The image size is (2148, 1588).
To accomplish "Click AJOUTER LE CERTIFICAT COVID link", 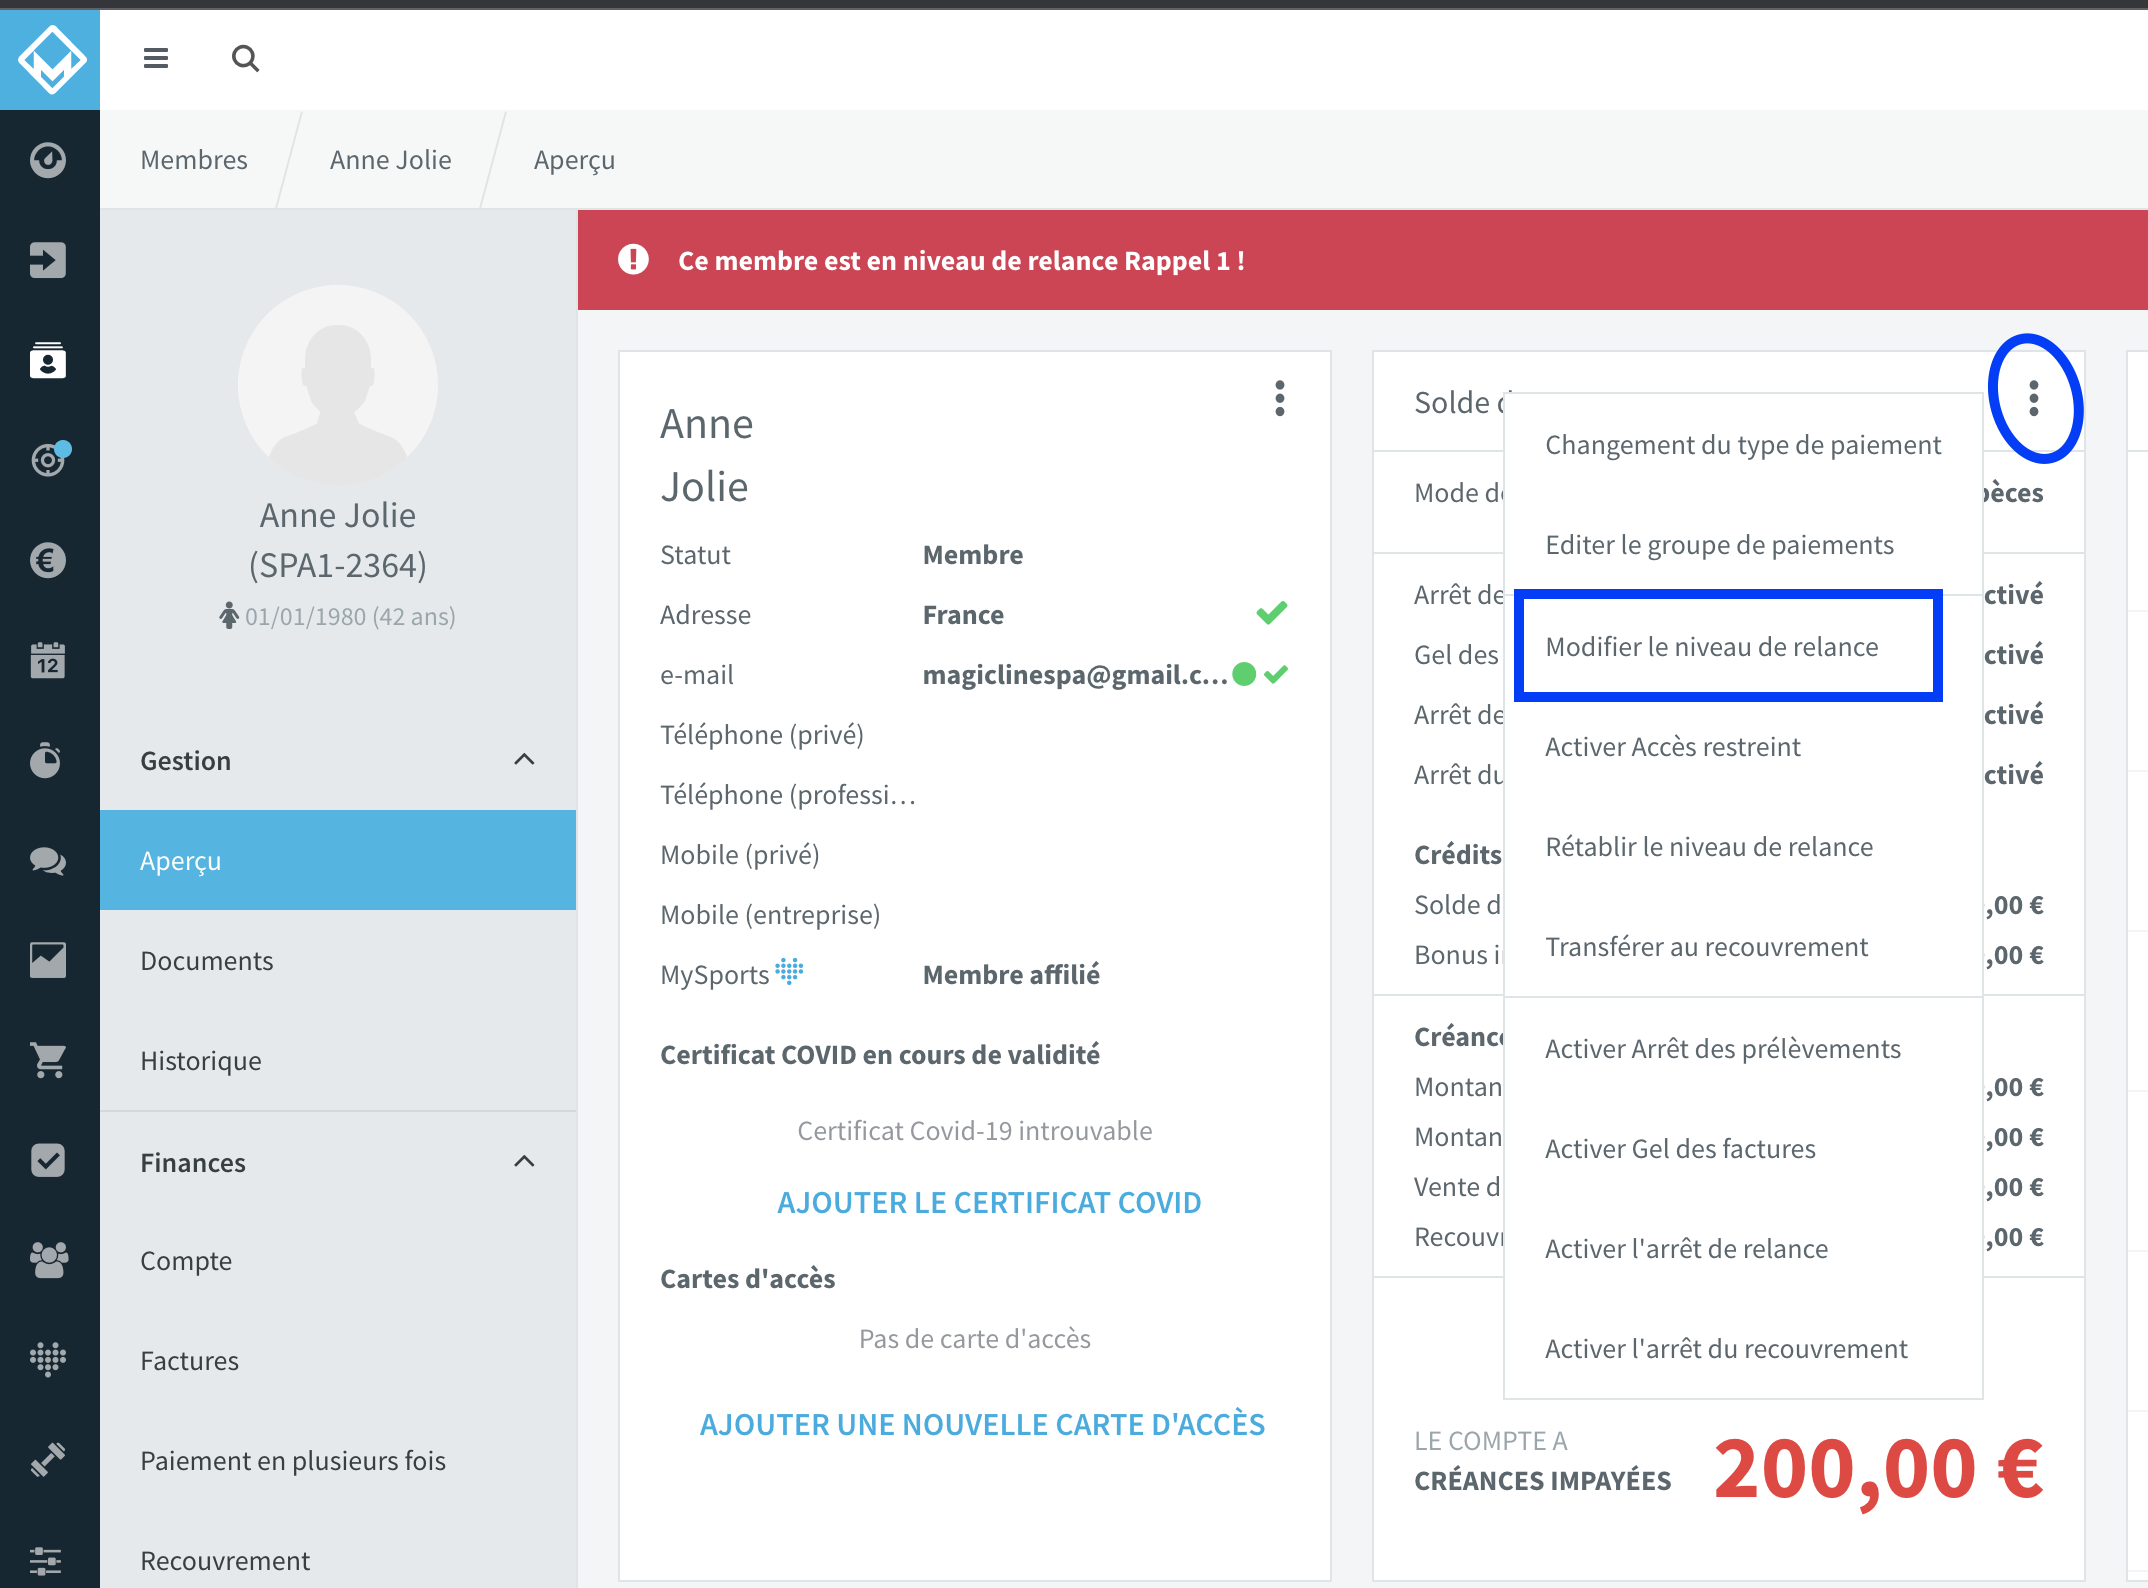I will [989, 1202].
